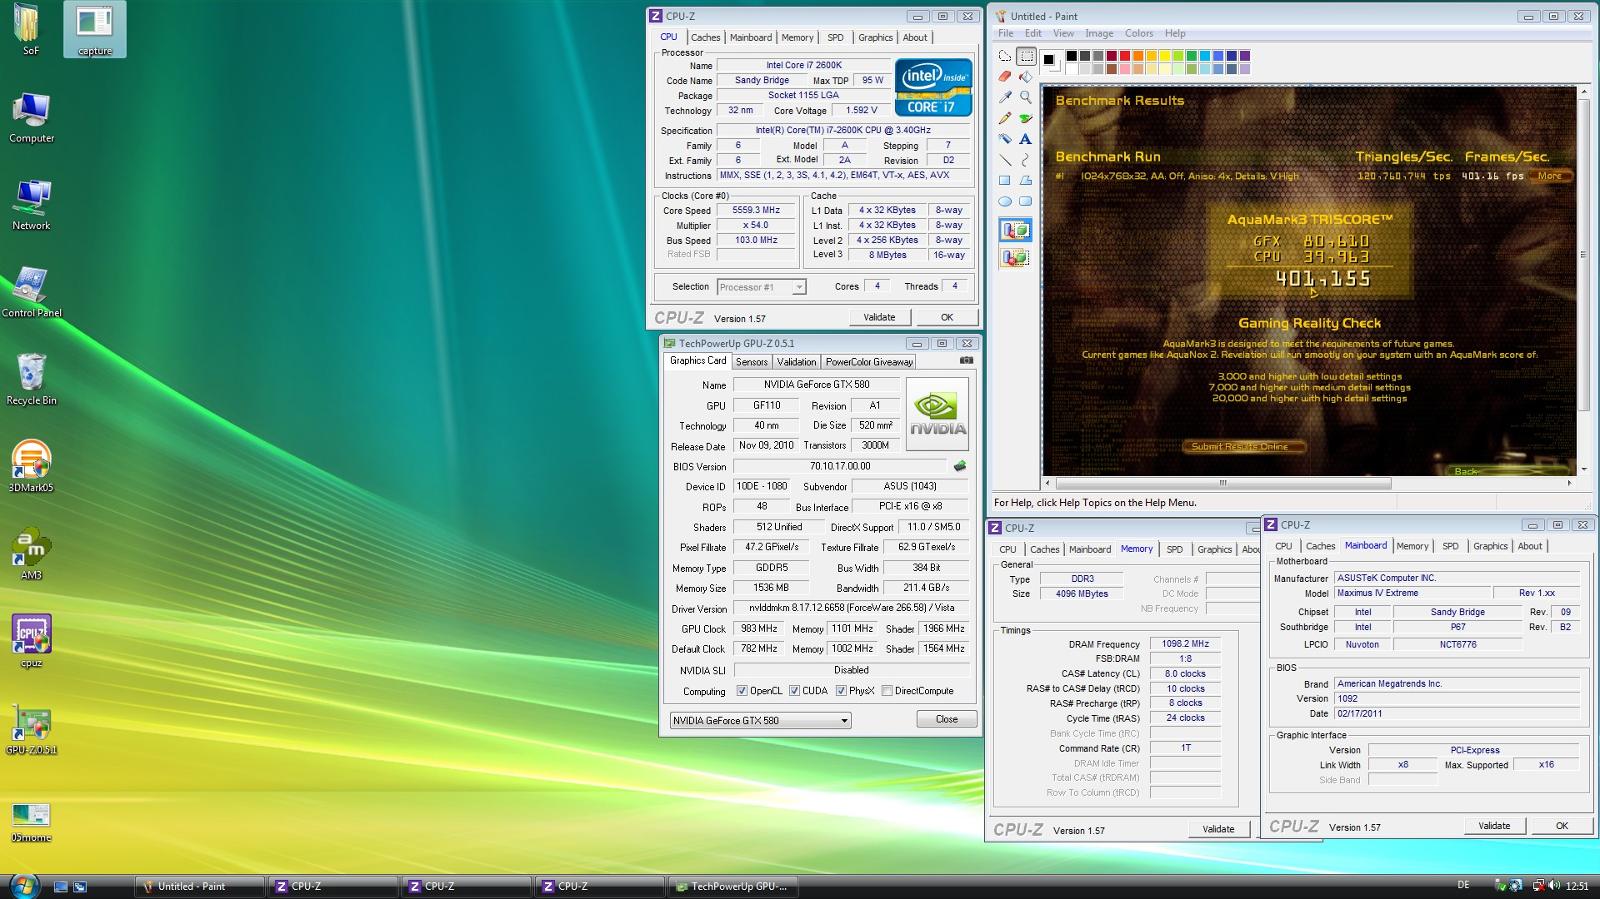The height and width of the screenshot is (899, 1600).
Task: Click OK in the Mainboard CPU-Z window
Action: pos(1562,826)
